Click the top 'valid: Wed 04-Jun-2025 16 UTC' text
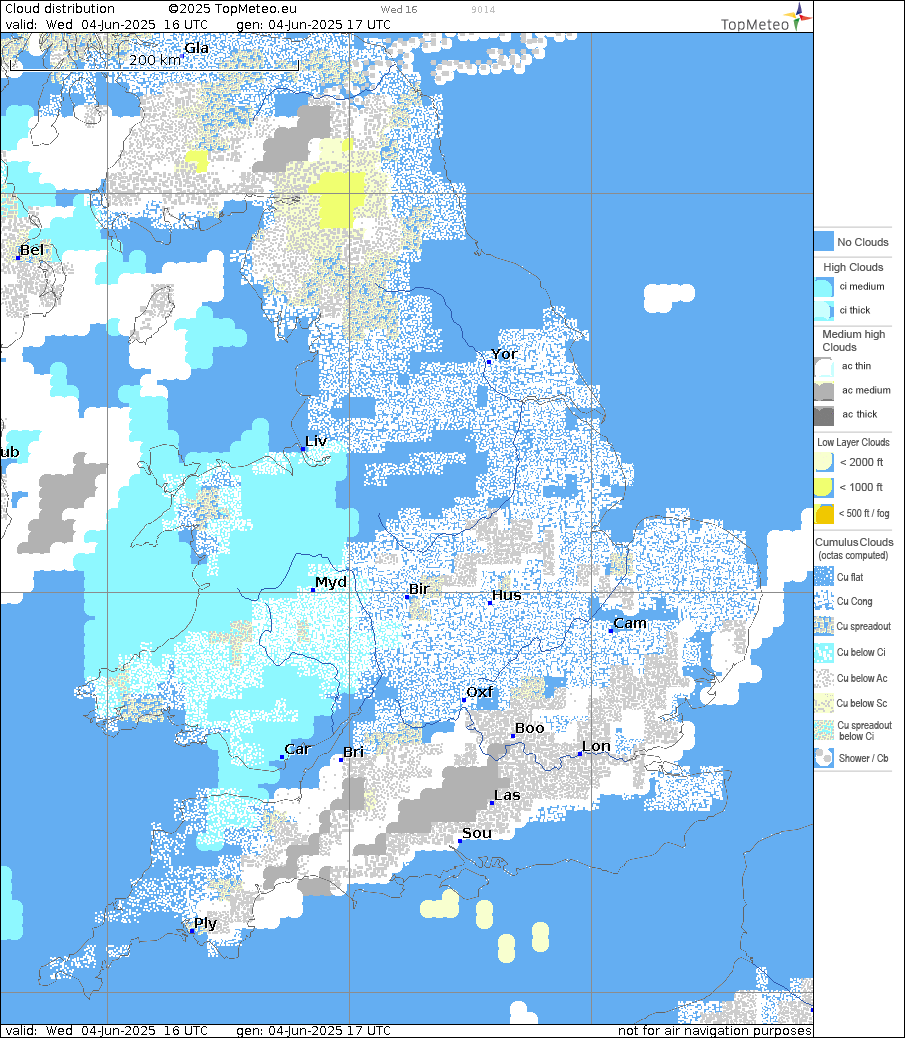Screen dimensions: 905x1038 click(107, 24)
